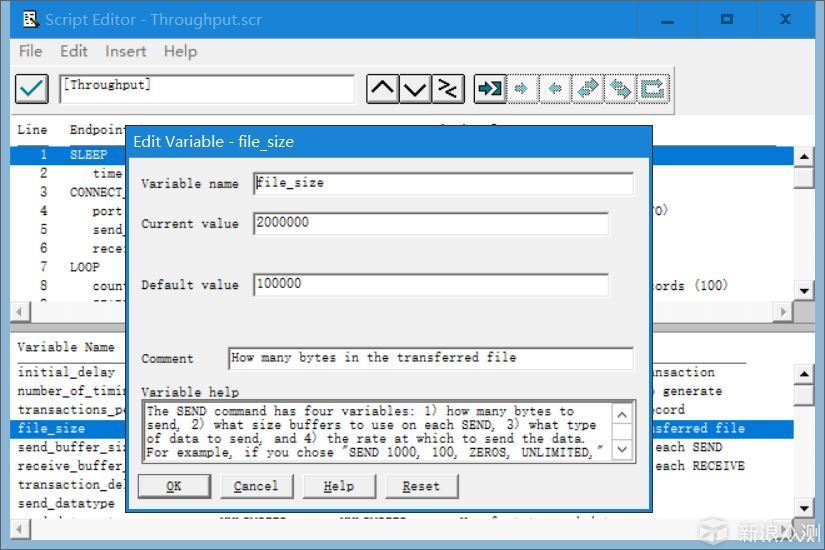Viewport: 825px width, 550px height.
Task: Click the insert send command icon
Action: (490, 88)
